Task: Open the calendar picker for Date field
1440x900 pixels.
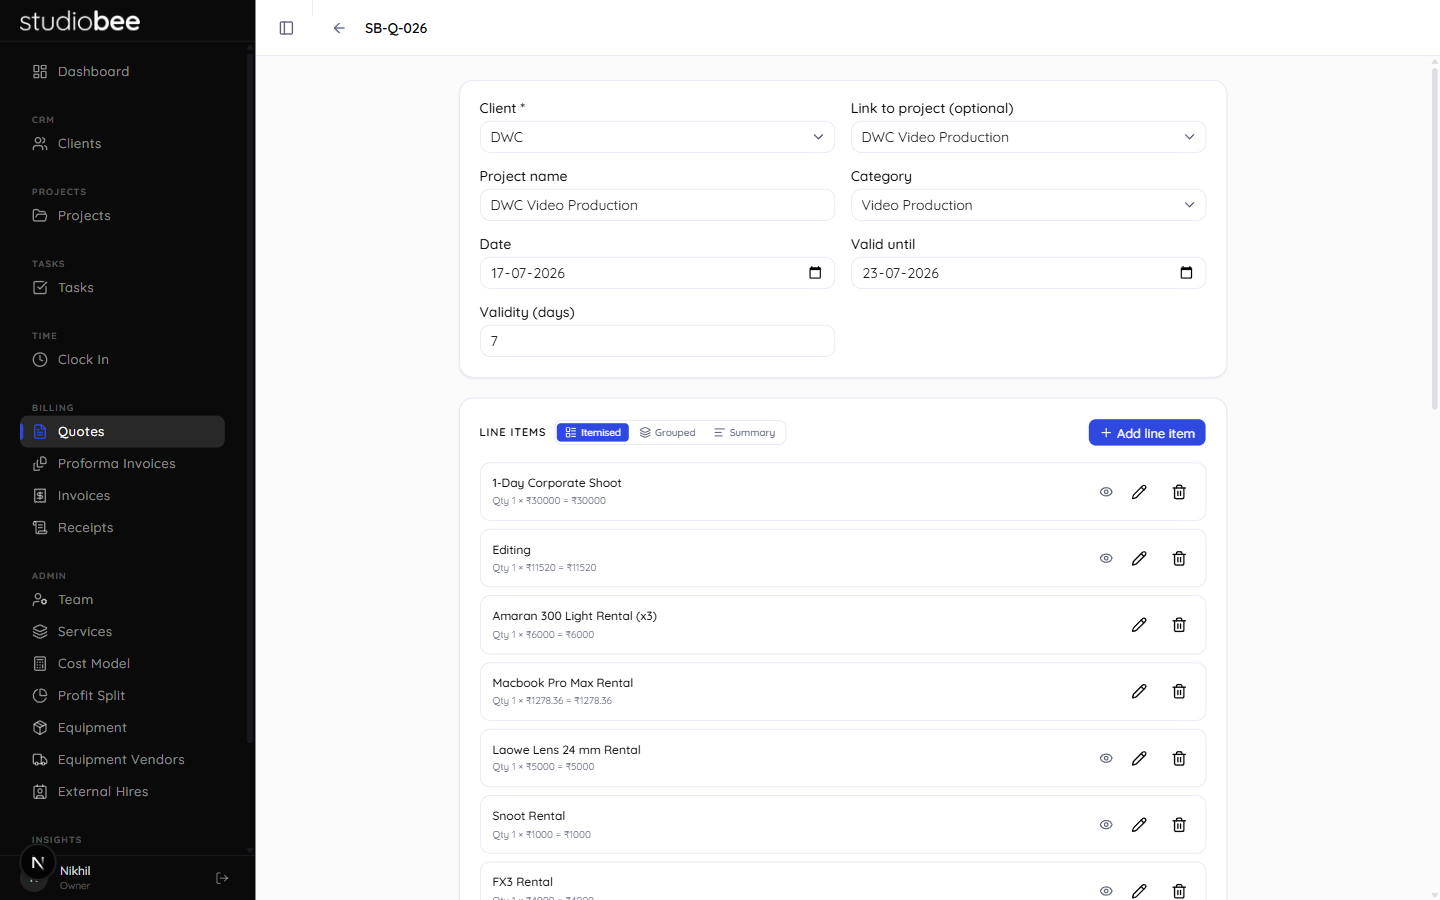Action: (815, 273)
